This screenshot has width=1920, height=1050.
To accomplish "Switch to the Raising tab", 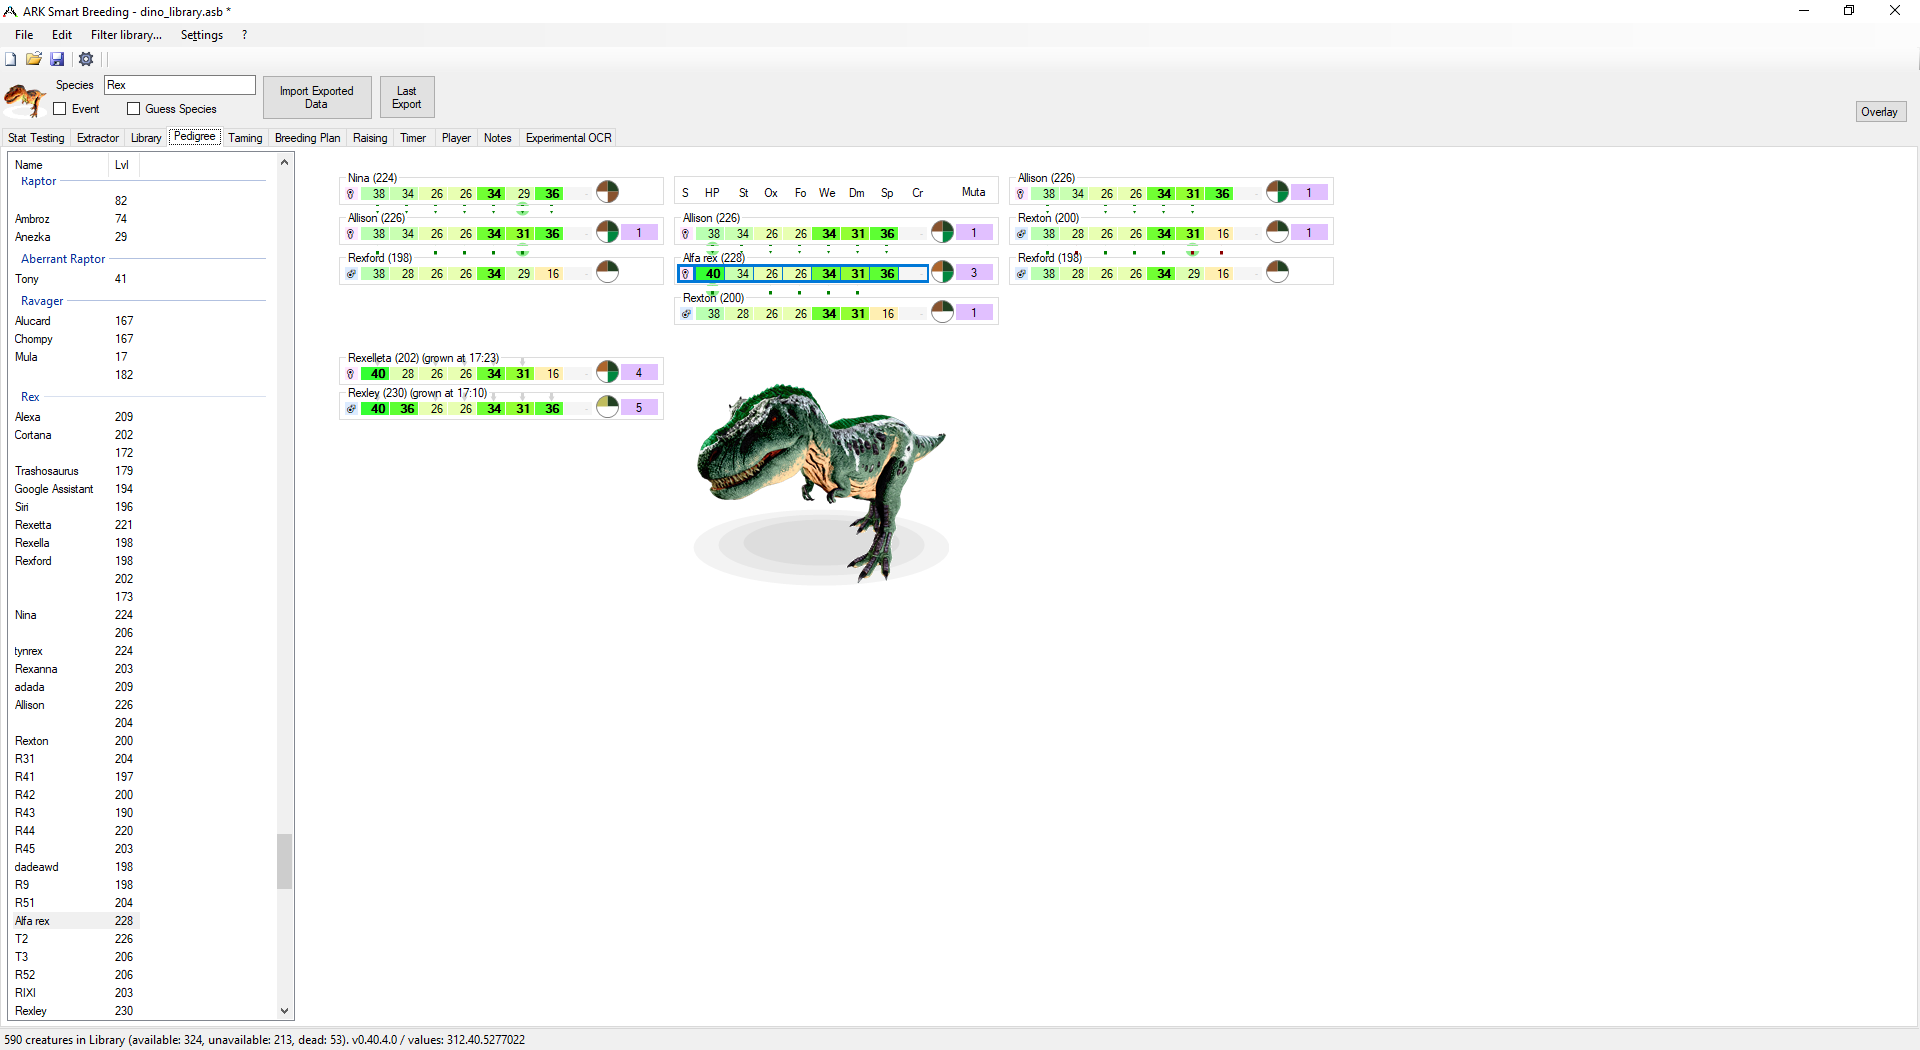I will (x=370, y=138).
